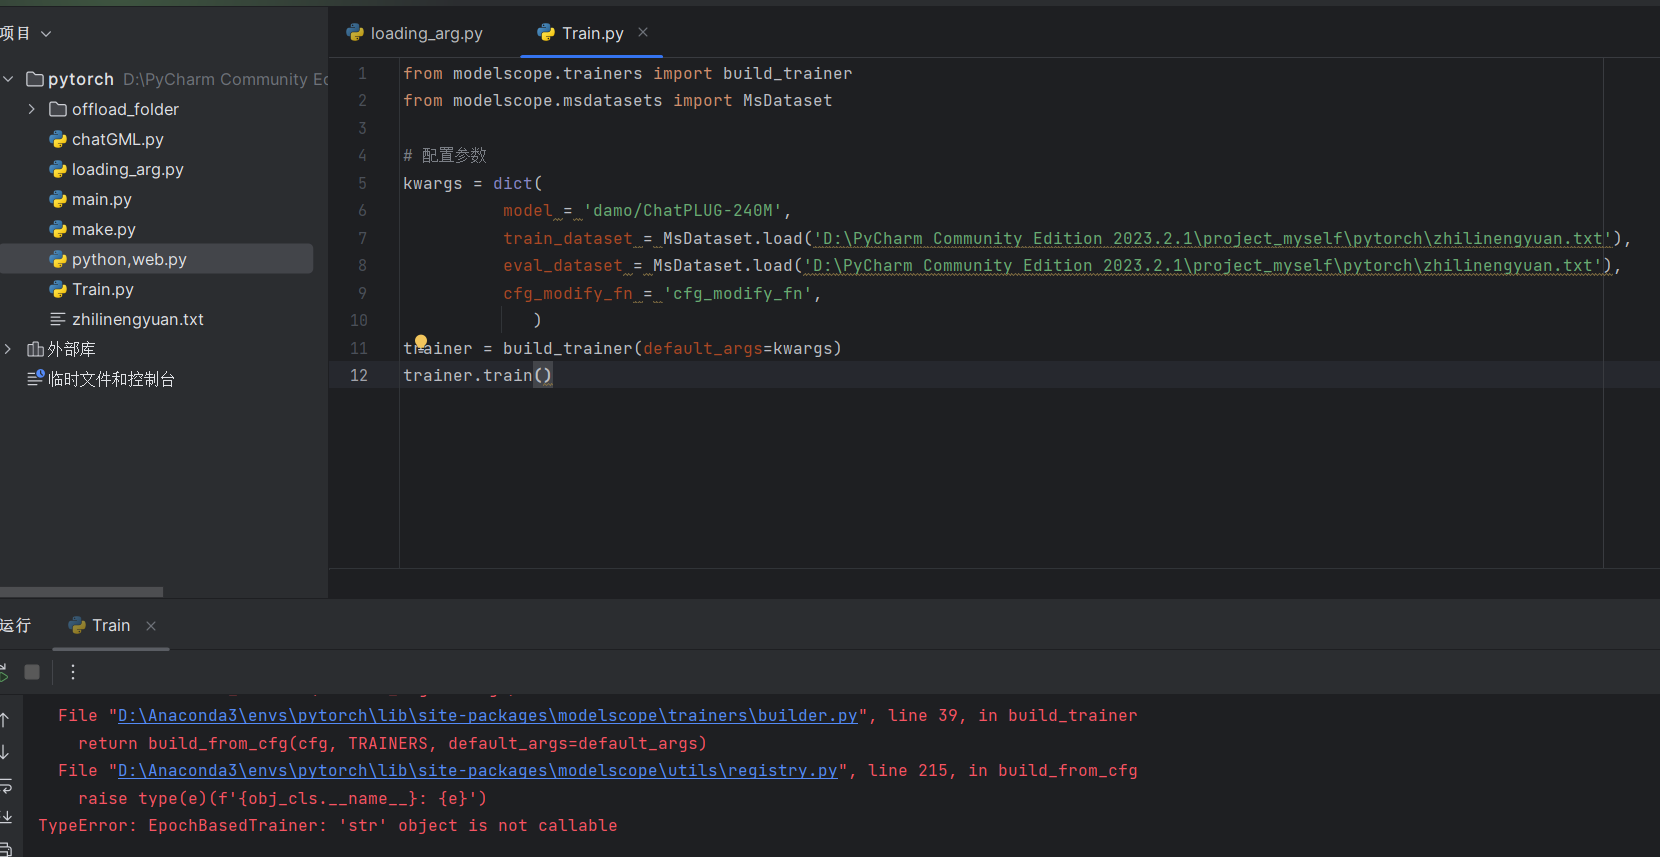Click zhilinengyuan.txt text file icon
1660x857 pixels.
(x=58, y=319)
